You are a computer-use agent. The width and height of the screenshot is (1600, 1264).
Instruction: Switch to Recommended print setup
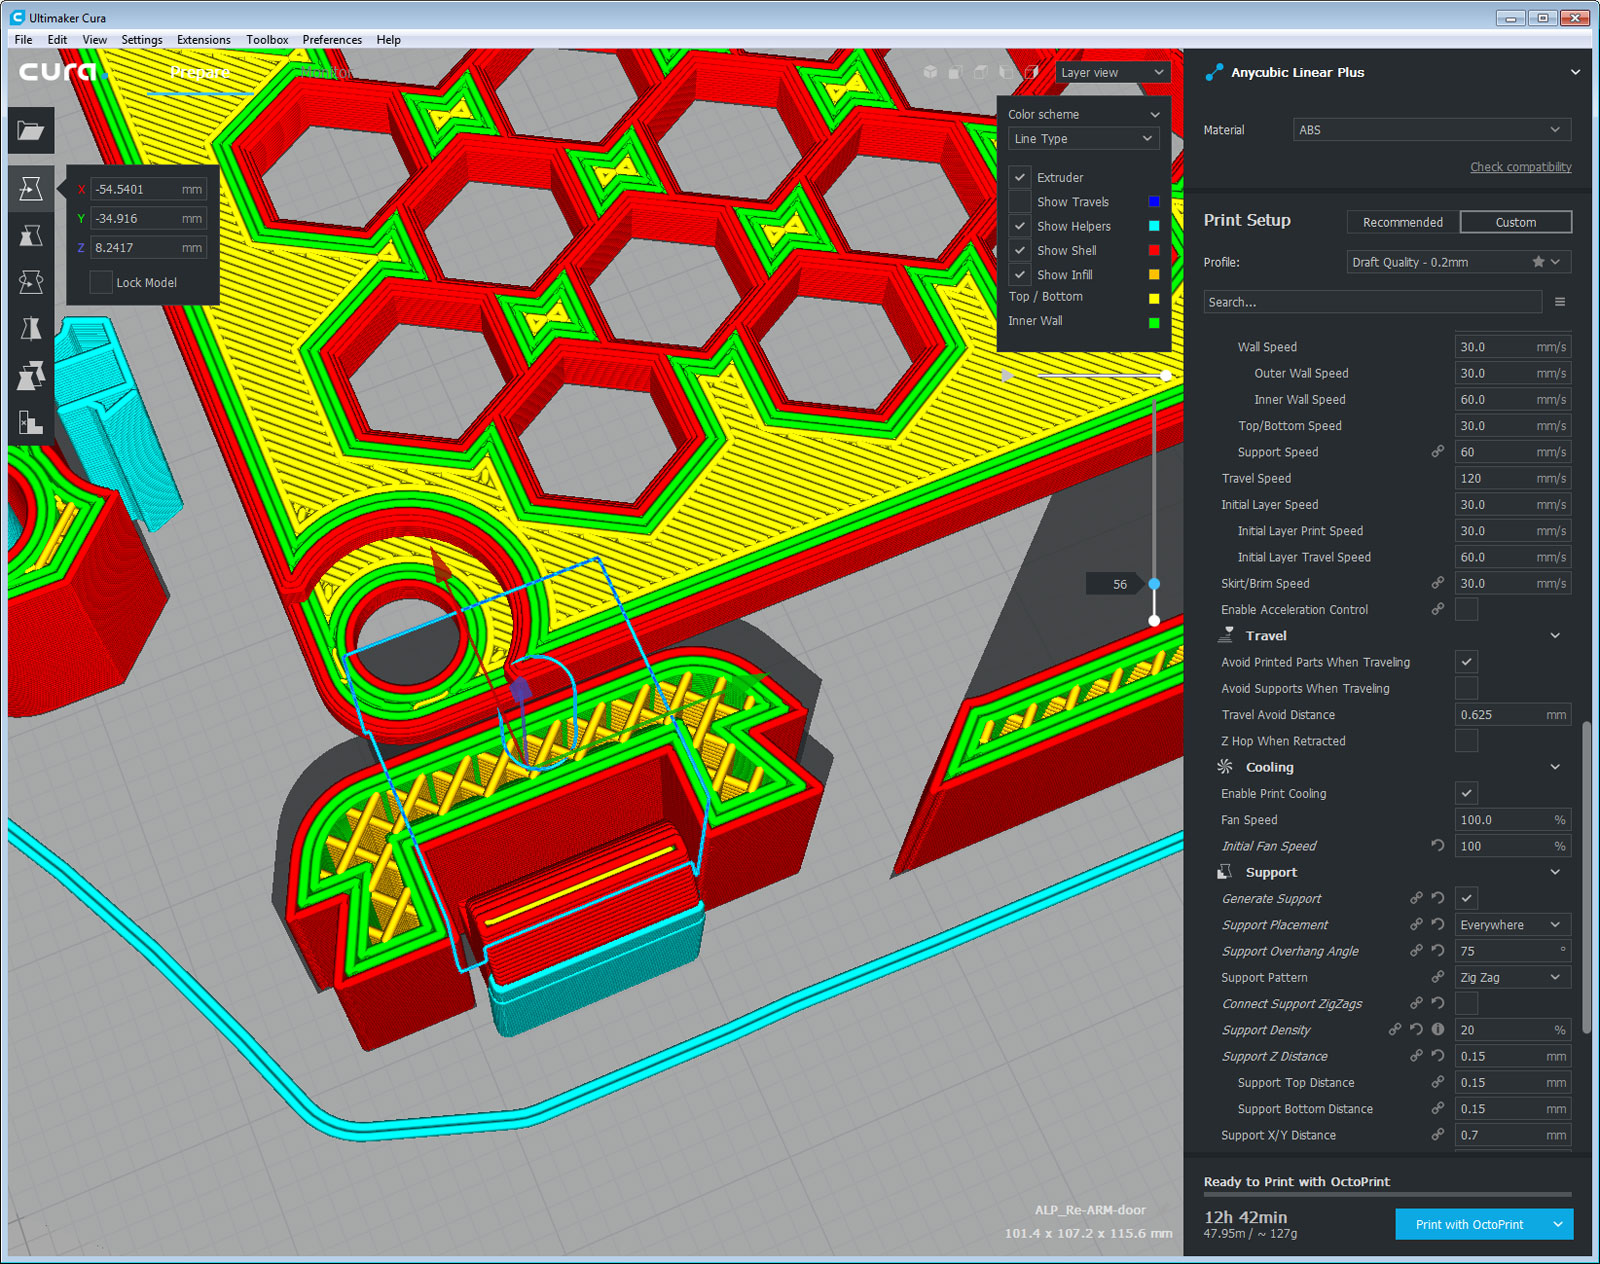coord(1402,222)
